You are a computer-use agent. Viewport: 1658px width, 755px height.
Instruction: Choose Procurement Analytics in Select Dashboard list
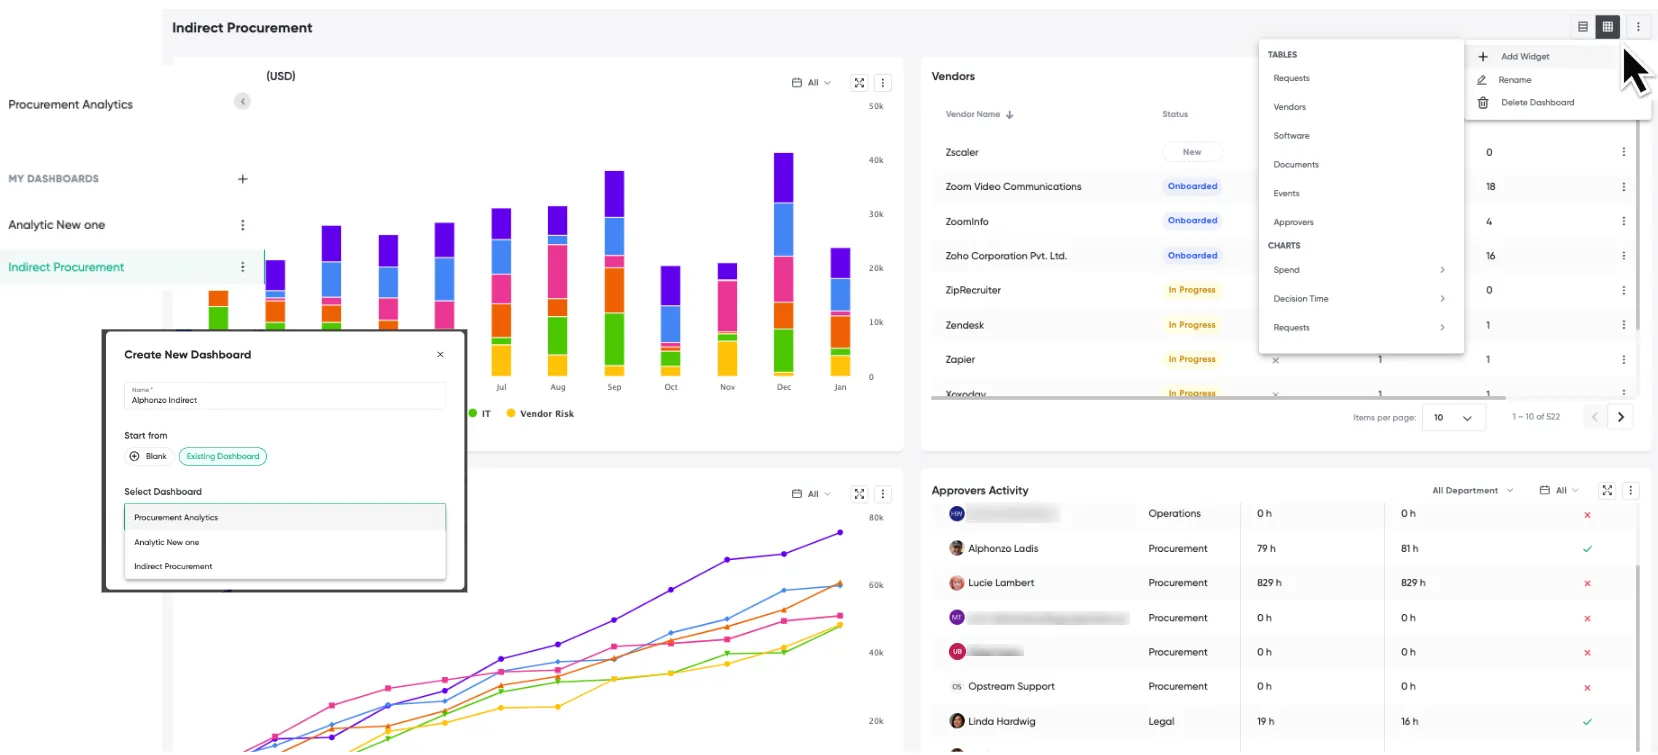tap(285, 517)
